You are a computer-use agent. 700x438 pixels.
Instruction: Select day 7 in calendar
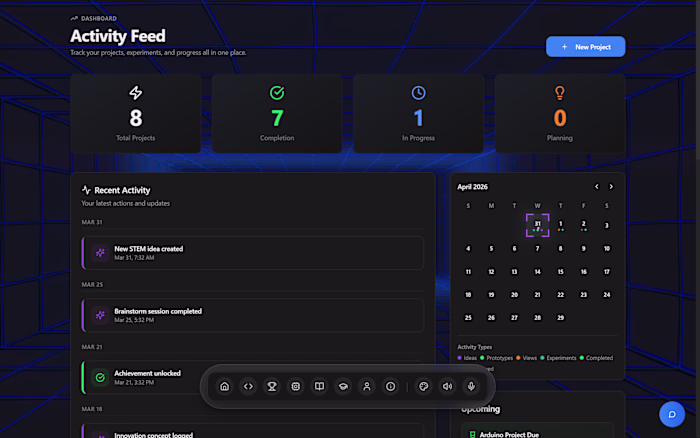tap(538, 248)
